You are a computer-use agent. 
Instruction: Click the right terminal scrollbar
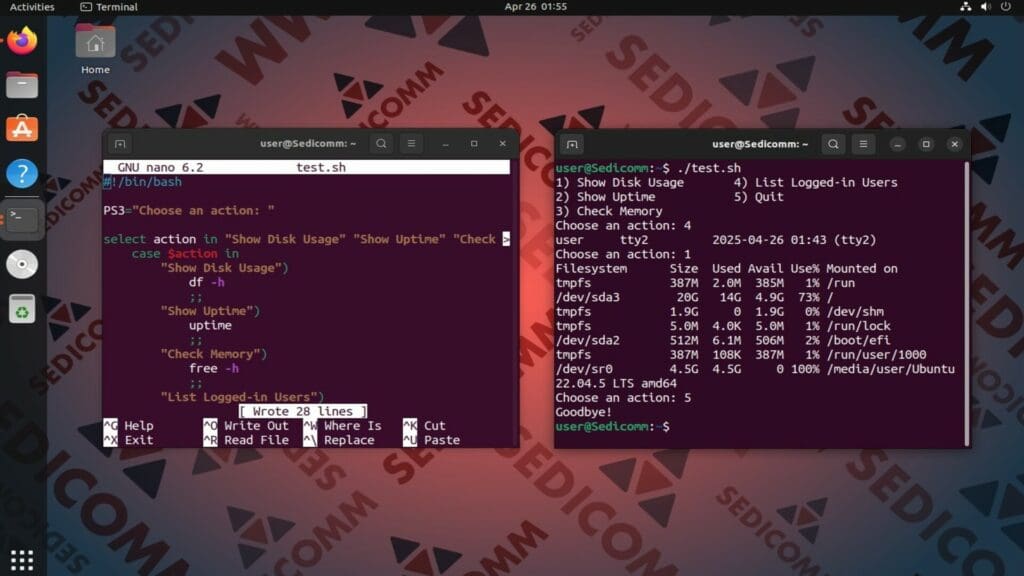tap(967, 304)
